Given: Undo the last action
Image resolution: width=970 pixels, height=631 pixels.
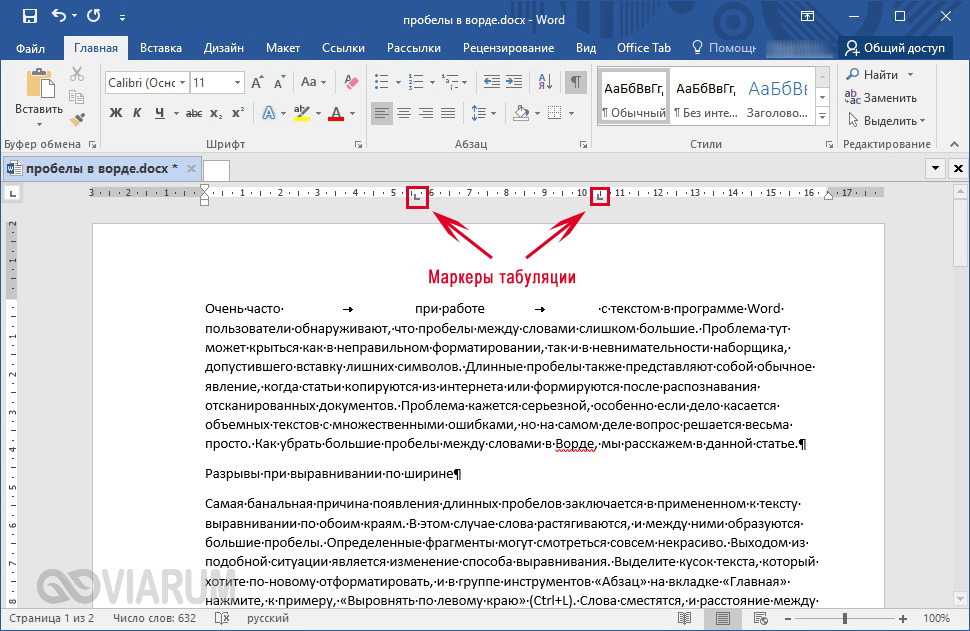Looking at the screenshot, I should click(59, 16).
